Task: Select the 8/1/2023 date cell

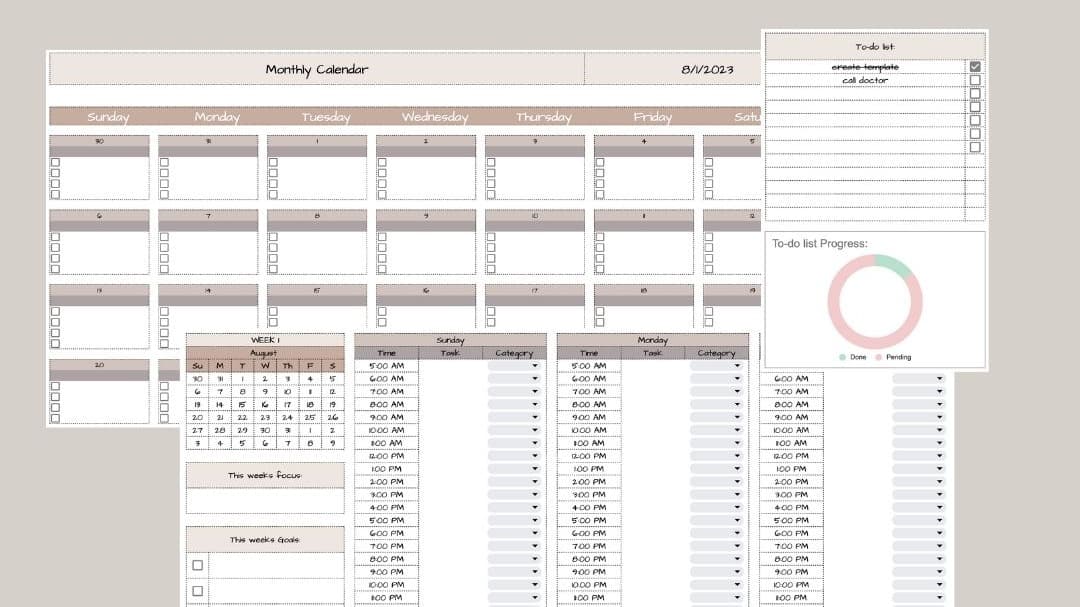Action: coord(707,69)
